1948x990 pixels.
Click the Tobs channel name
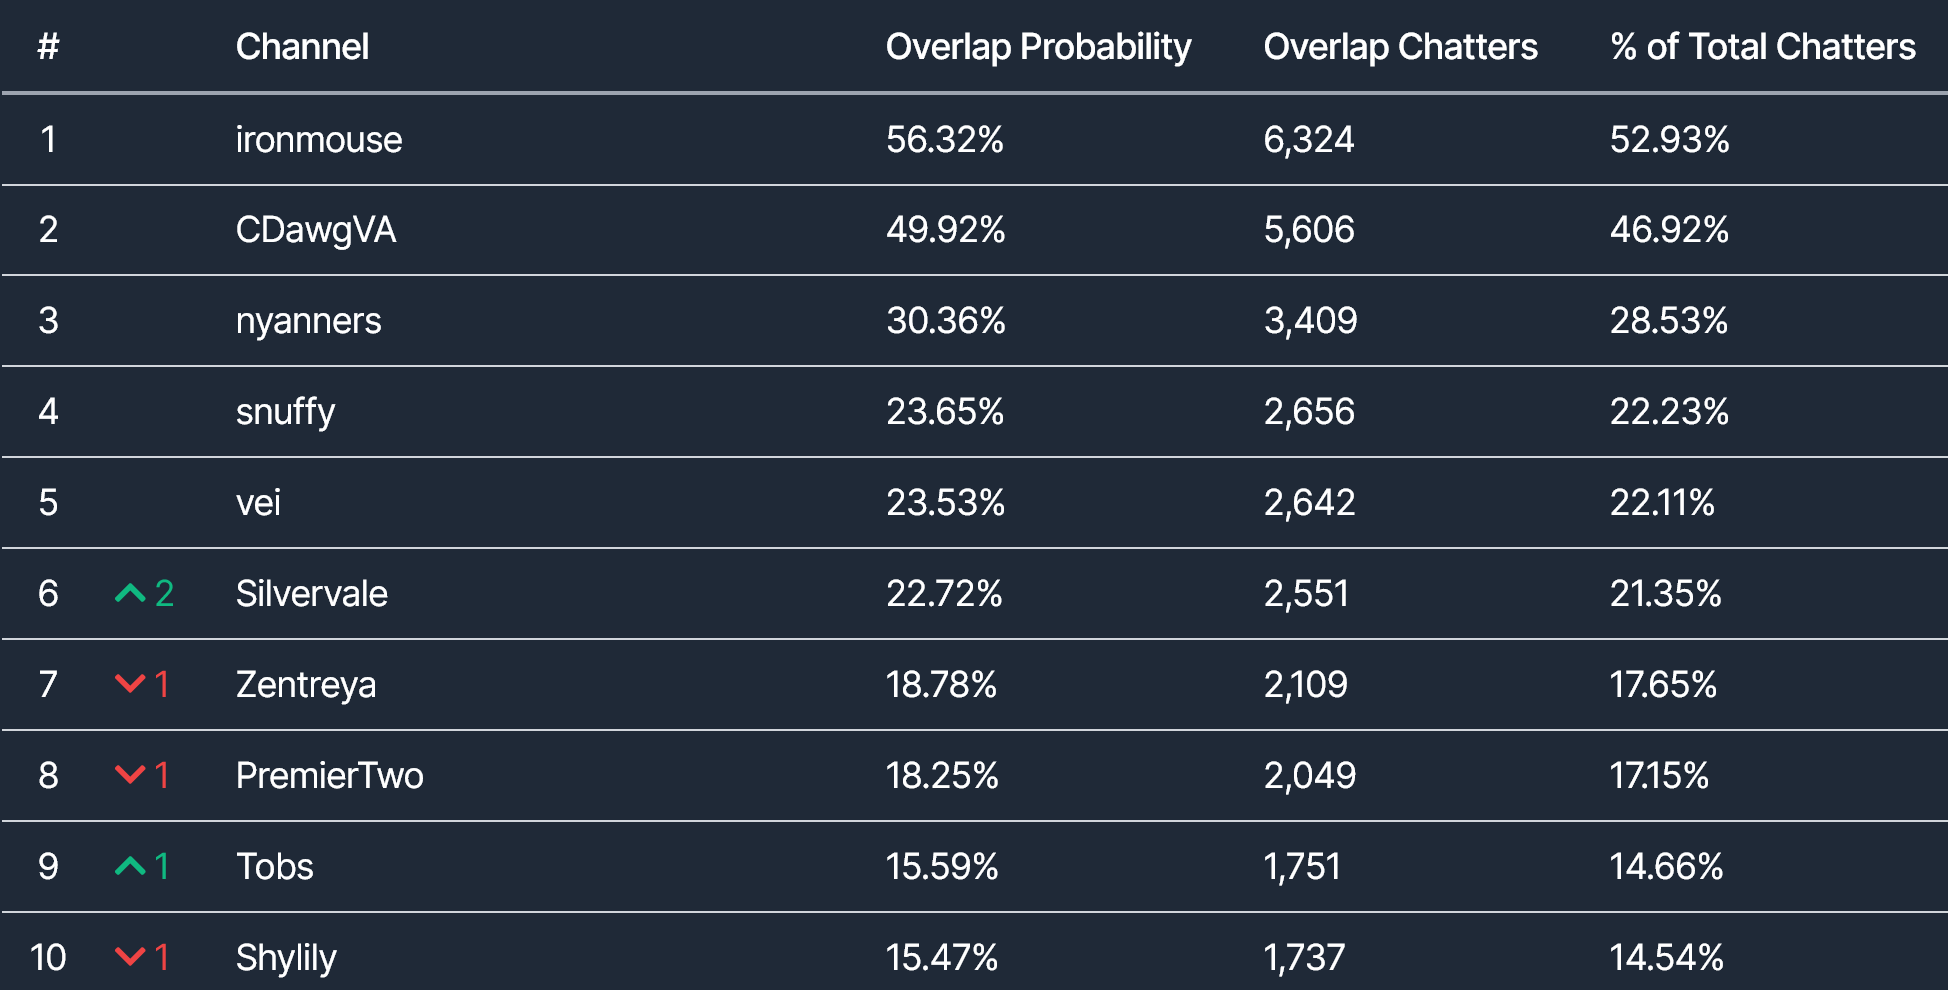pyautogui.click(x=275, y=867)
